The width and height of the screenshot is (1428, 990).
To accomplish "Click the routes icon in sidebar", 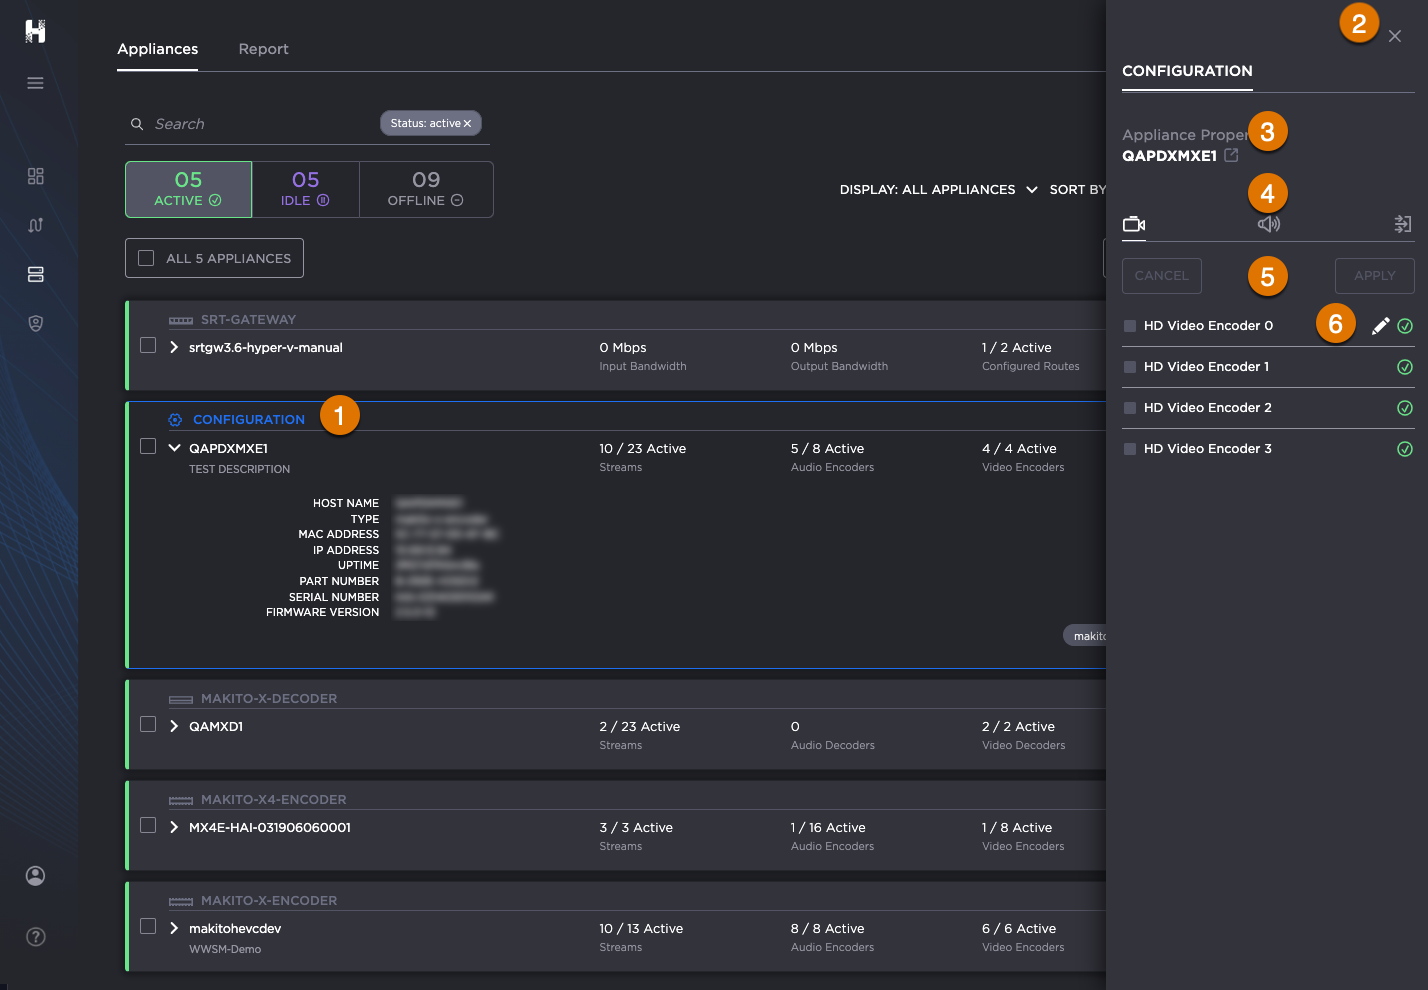I will tap(35, 225).
